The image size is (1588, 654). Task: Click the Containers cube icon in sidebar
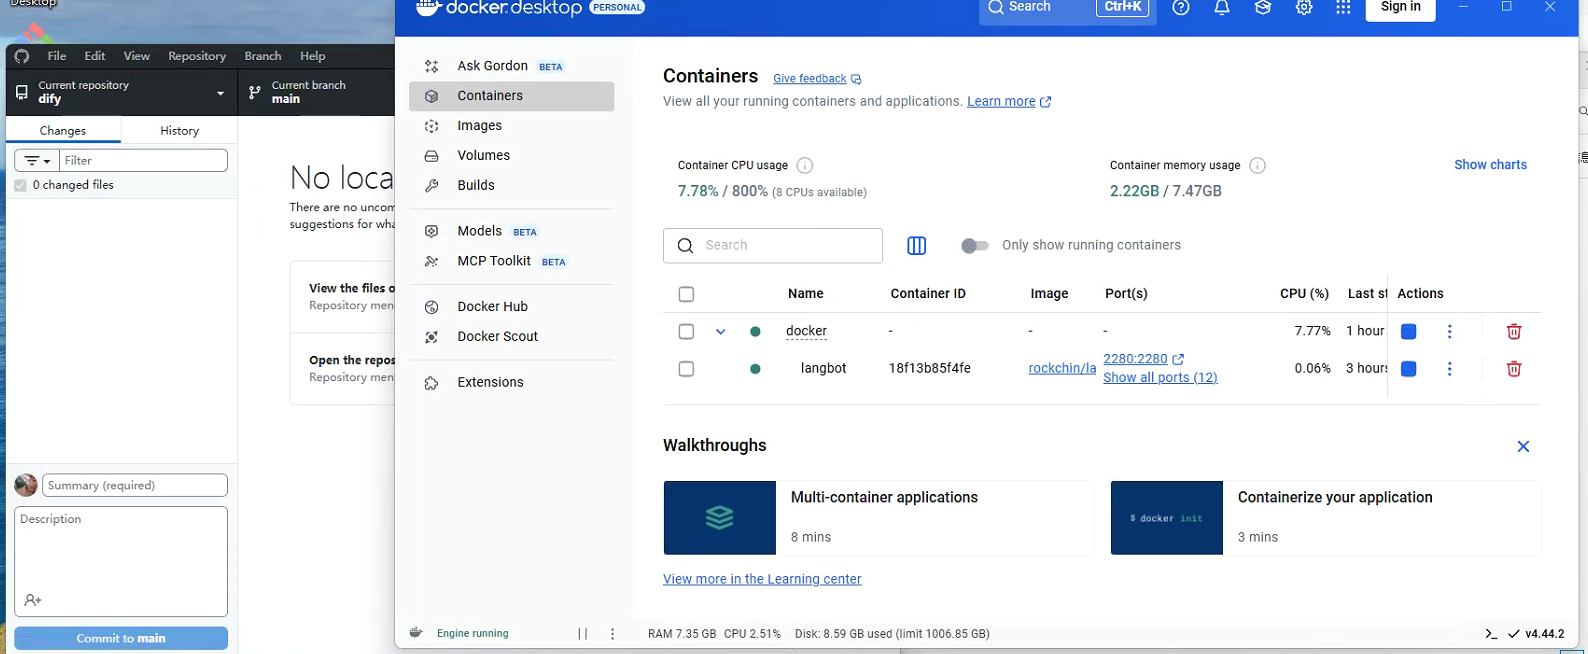432,96
